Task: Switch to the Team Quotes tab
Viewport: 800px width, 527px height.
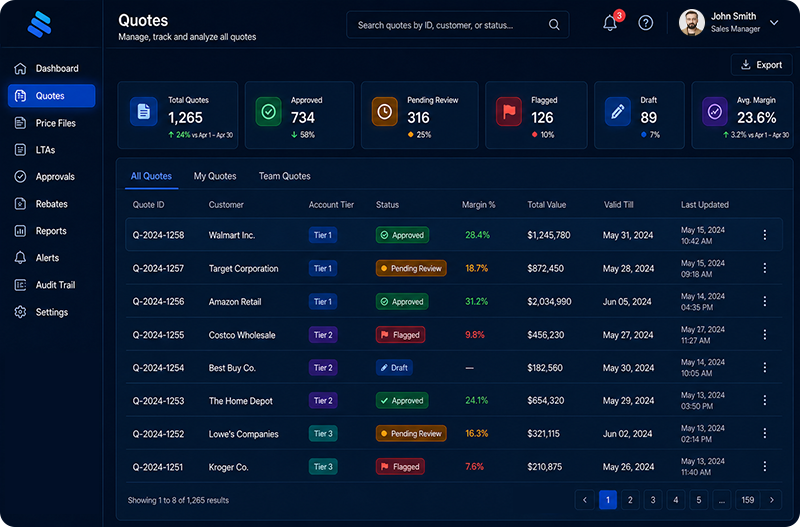Action: pos(284,176)
